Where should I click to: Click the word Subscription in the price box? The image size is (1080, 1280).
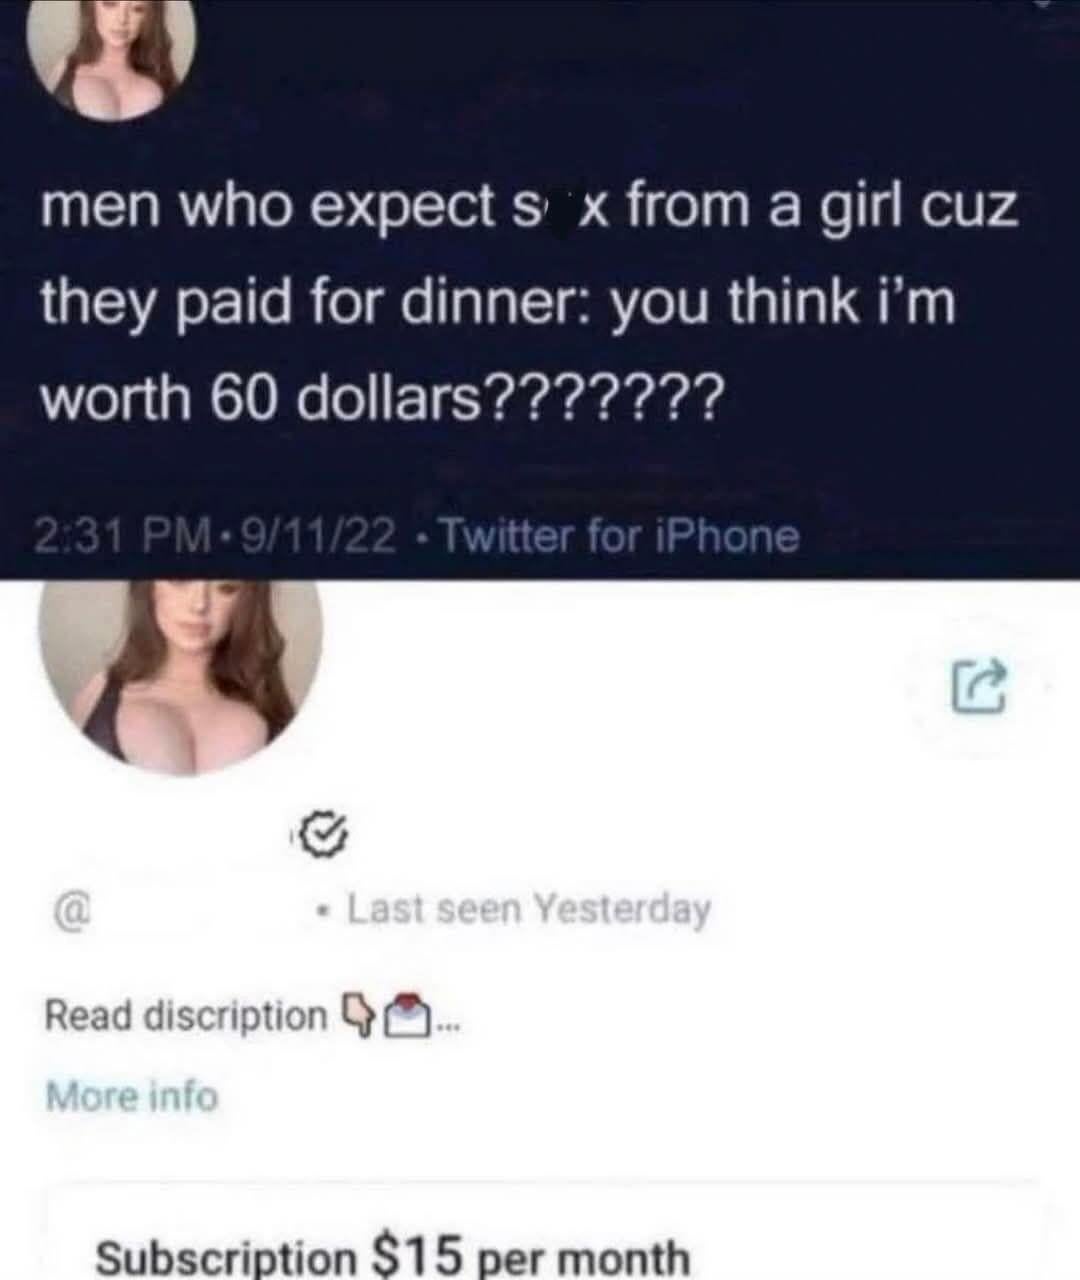pyautogui.click(x=225, y=1257)
